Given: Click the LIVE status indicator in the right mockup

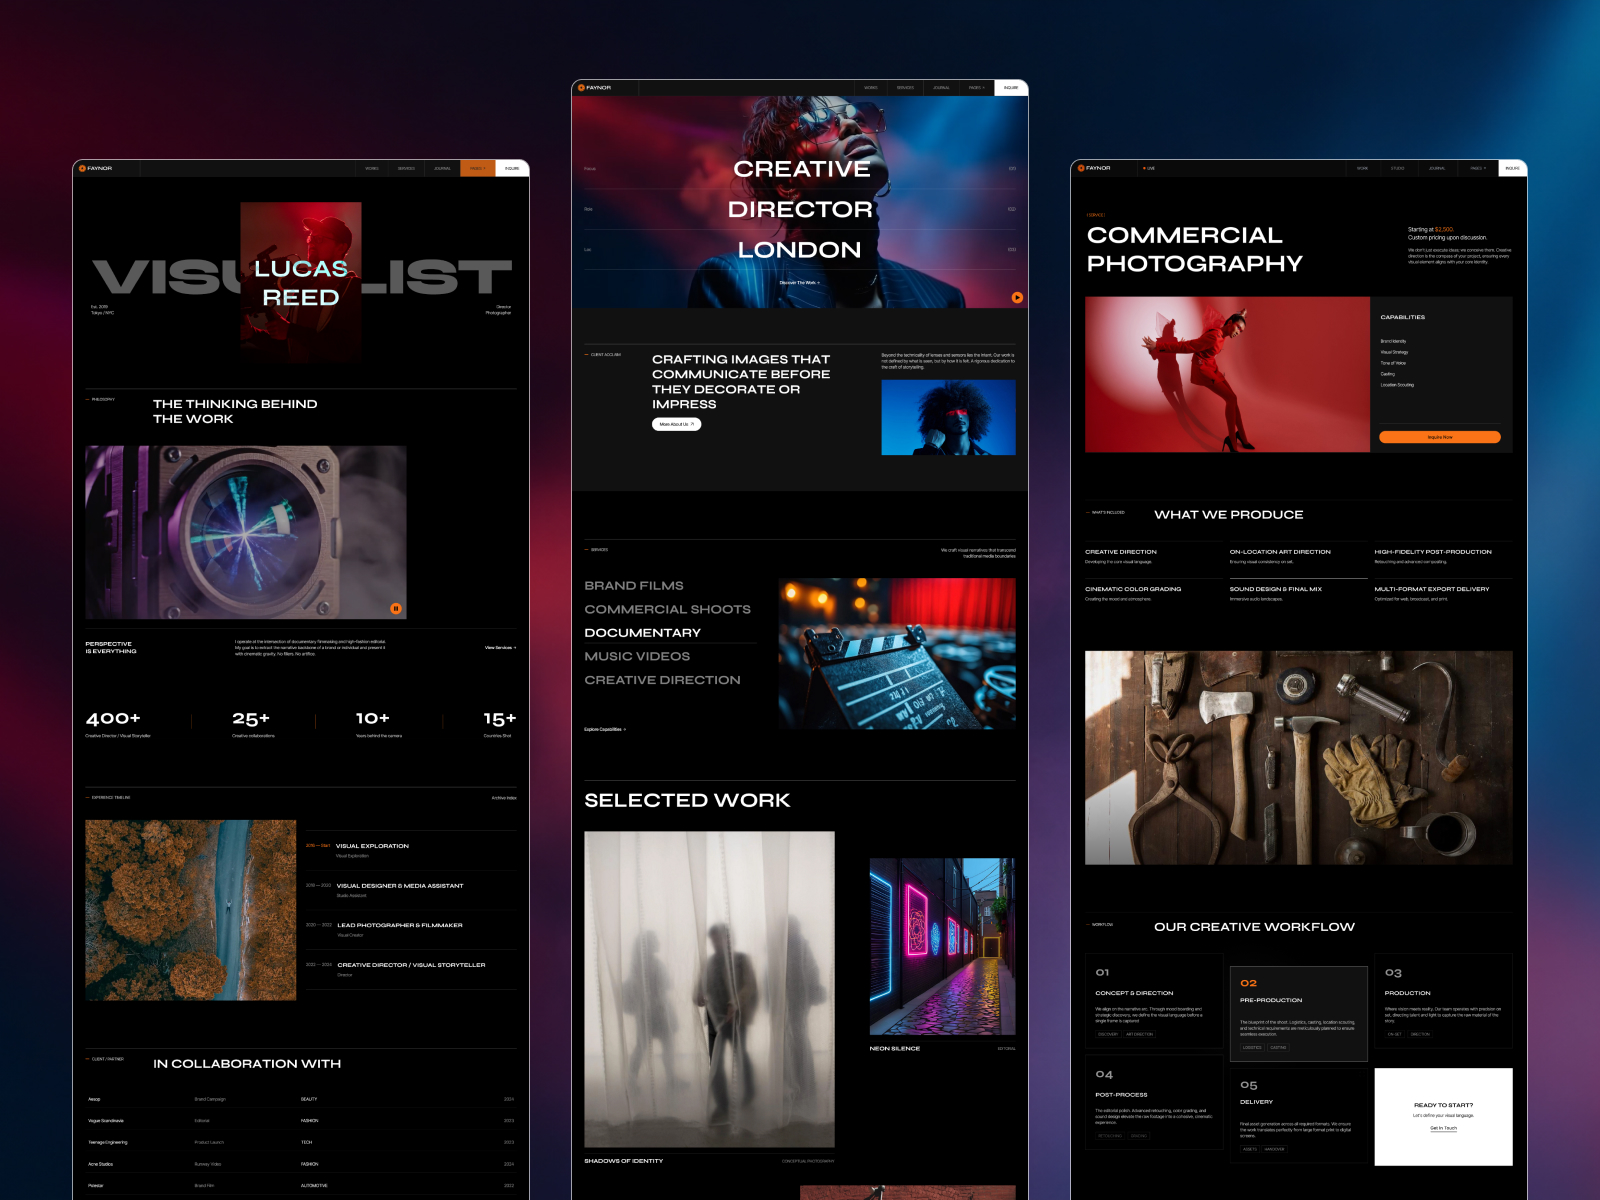Looking at the screenshot, I should point(1149,168).
